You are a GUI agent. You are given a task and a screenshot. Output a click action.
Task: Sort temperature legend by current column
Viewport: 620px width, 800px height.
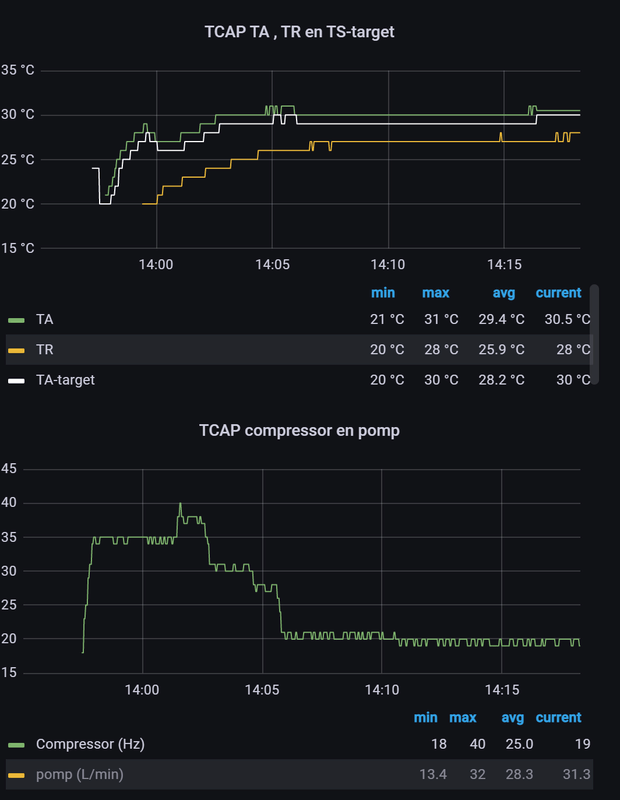[x=558, y=292]
